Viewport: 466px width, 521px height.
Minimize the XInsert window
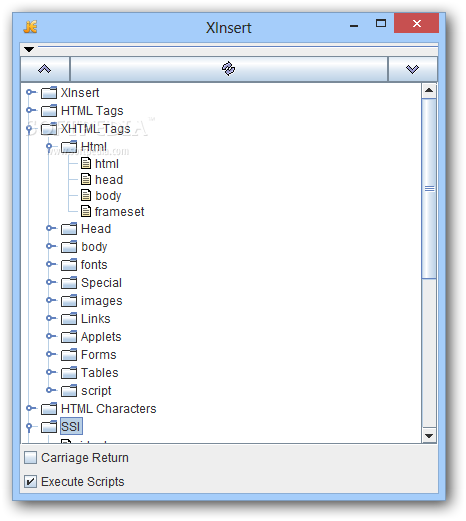click(x=354, y=25)
